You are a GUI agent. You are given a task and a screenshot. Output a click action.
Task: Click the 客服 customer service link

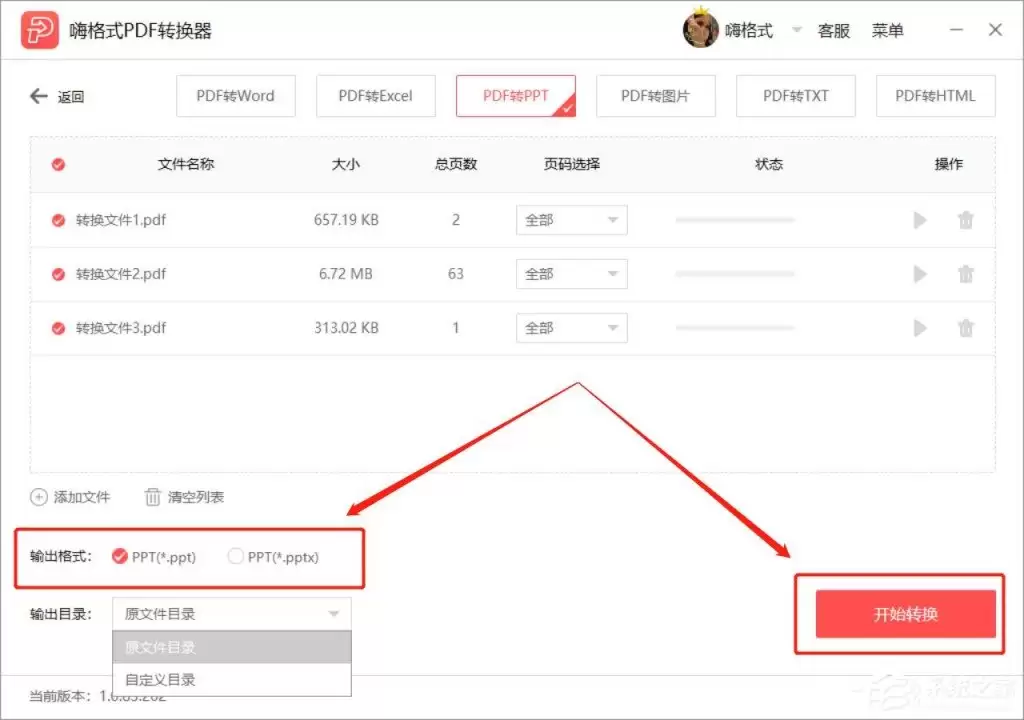coord(834,29)
